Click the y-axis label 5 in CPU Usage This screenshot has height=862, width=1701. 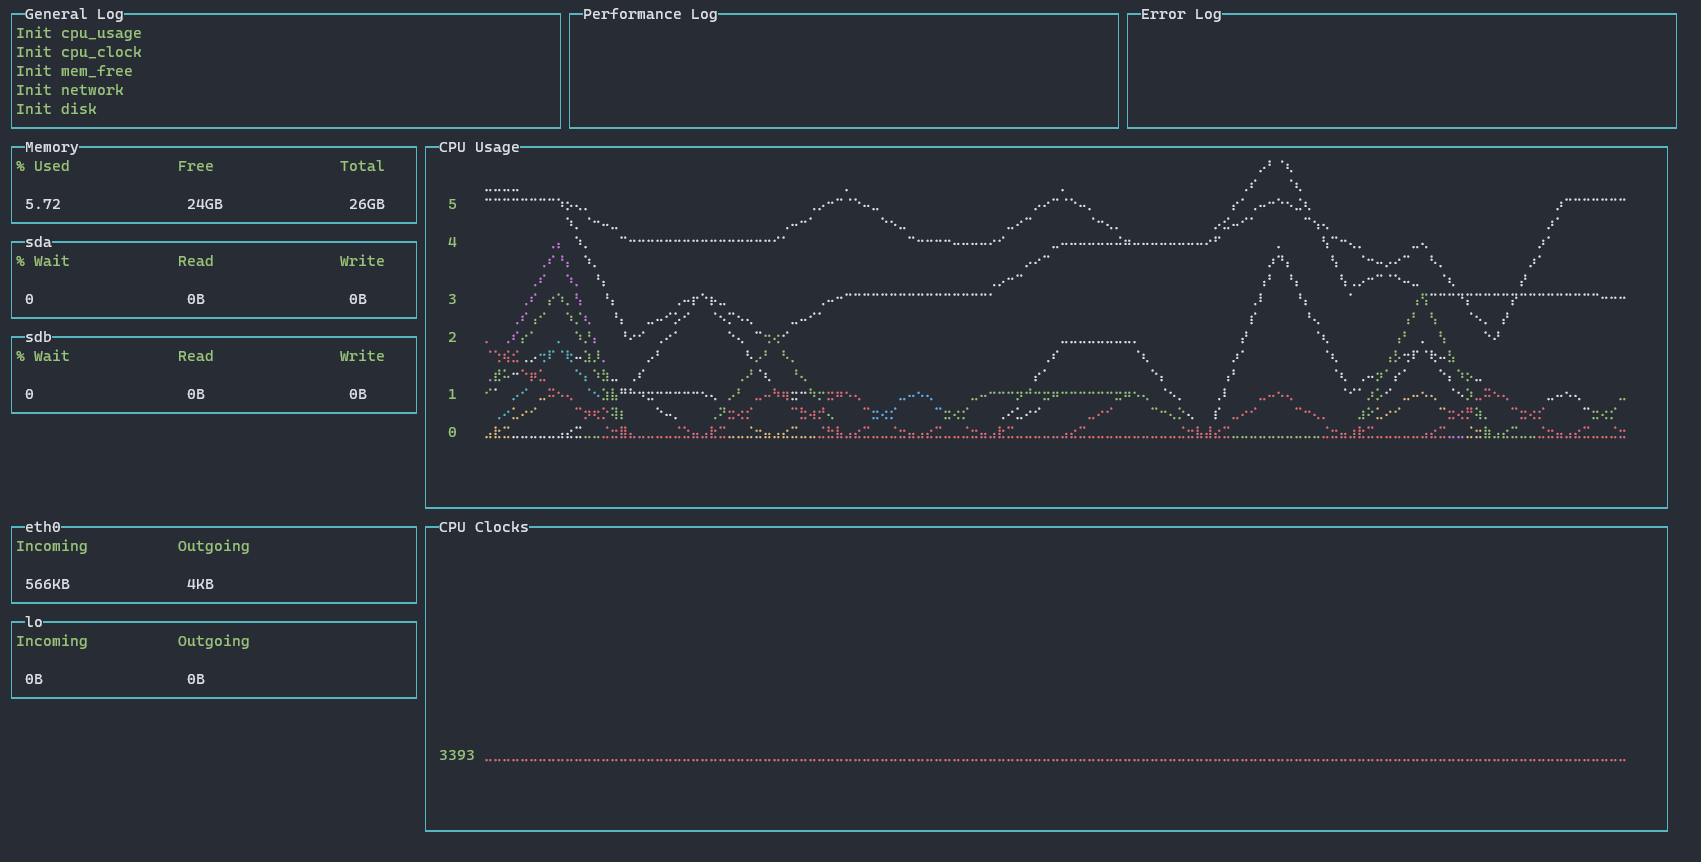point(452,204)
